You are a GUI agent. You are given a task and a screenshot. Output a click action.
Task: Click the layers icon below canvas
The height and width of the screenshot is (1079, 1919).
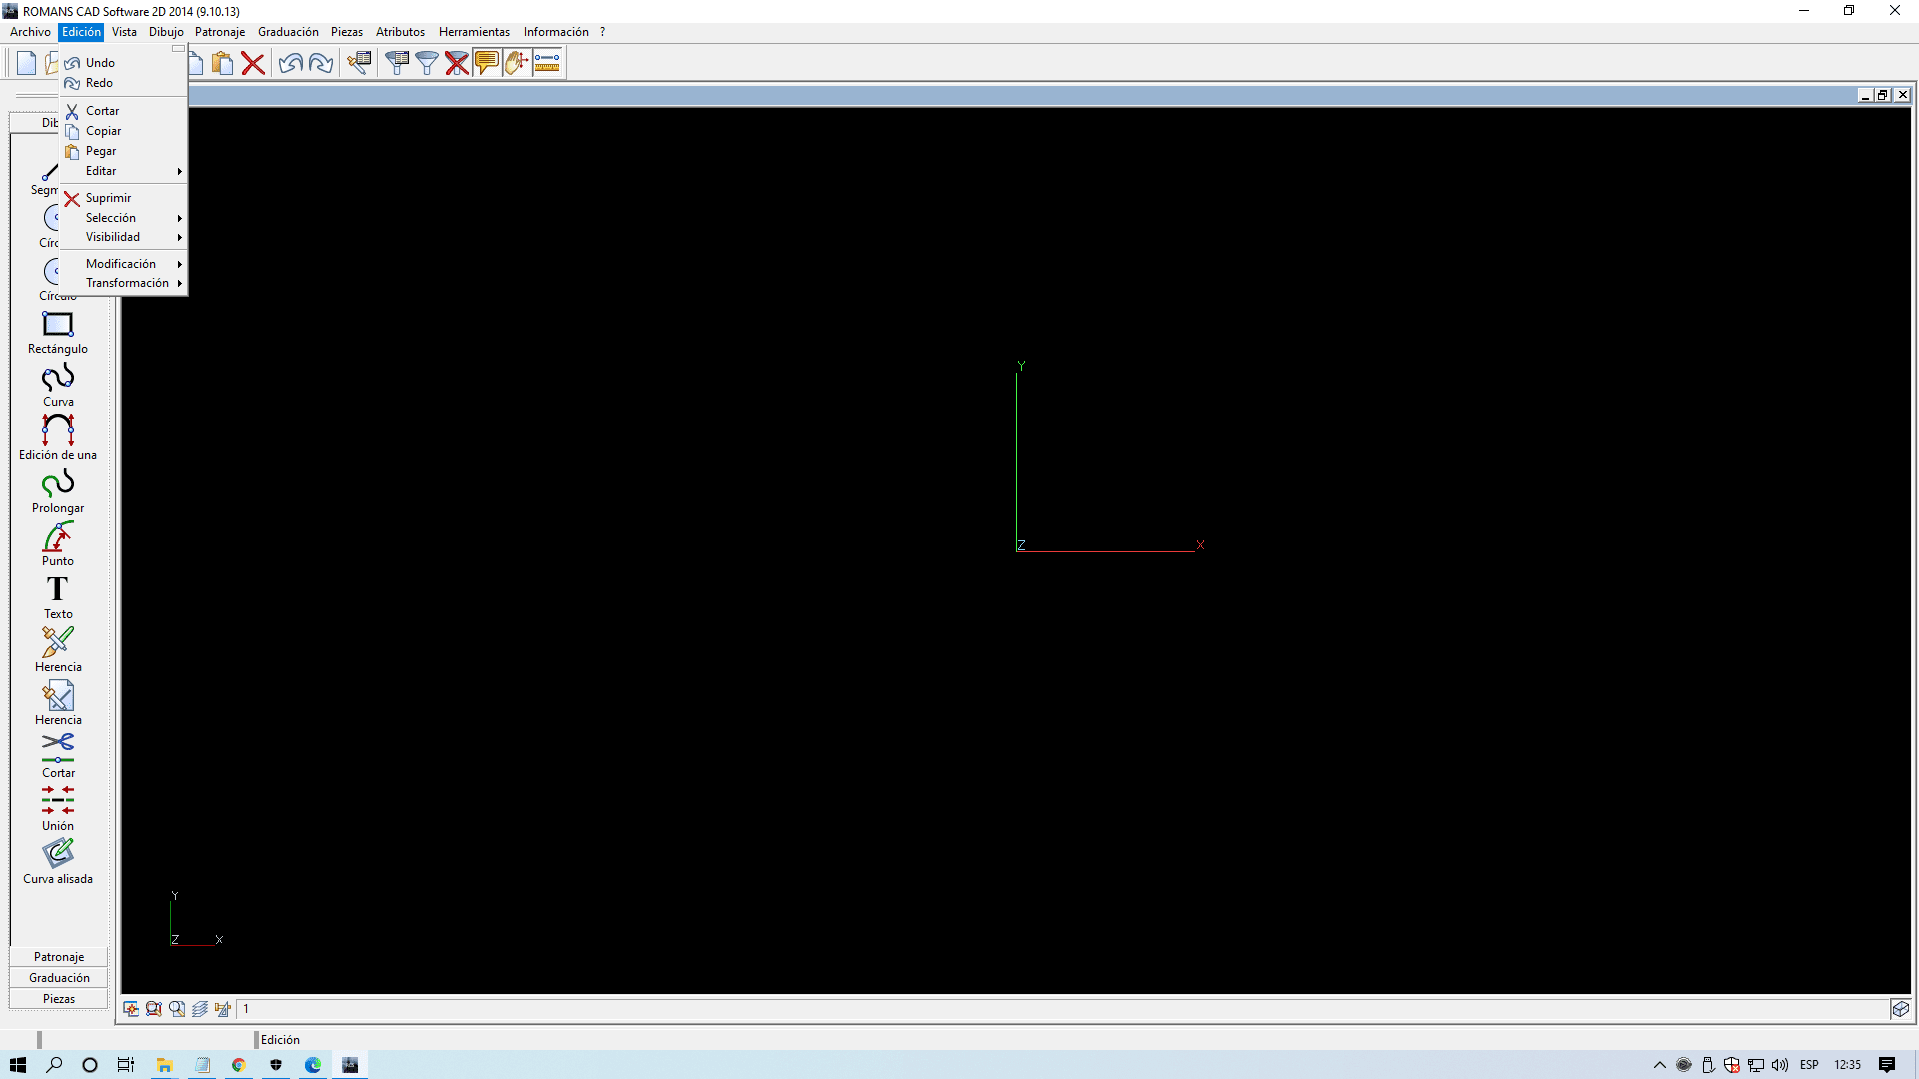(200, 1009)
